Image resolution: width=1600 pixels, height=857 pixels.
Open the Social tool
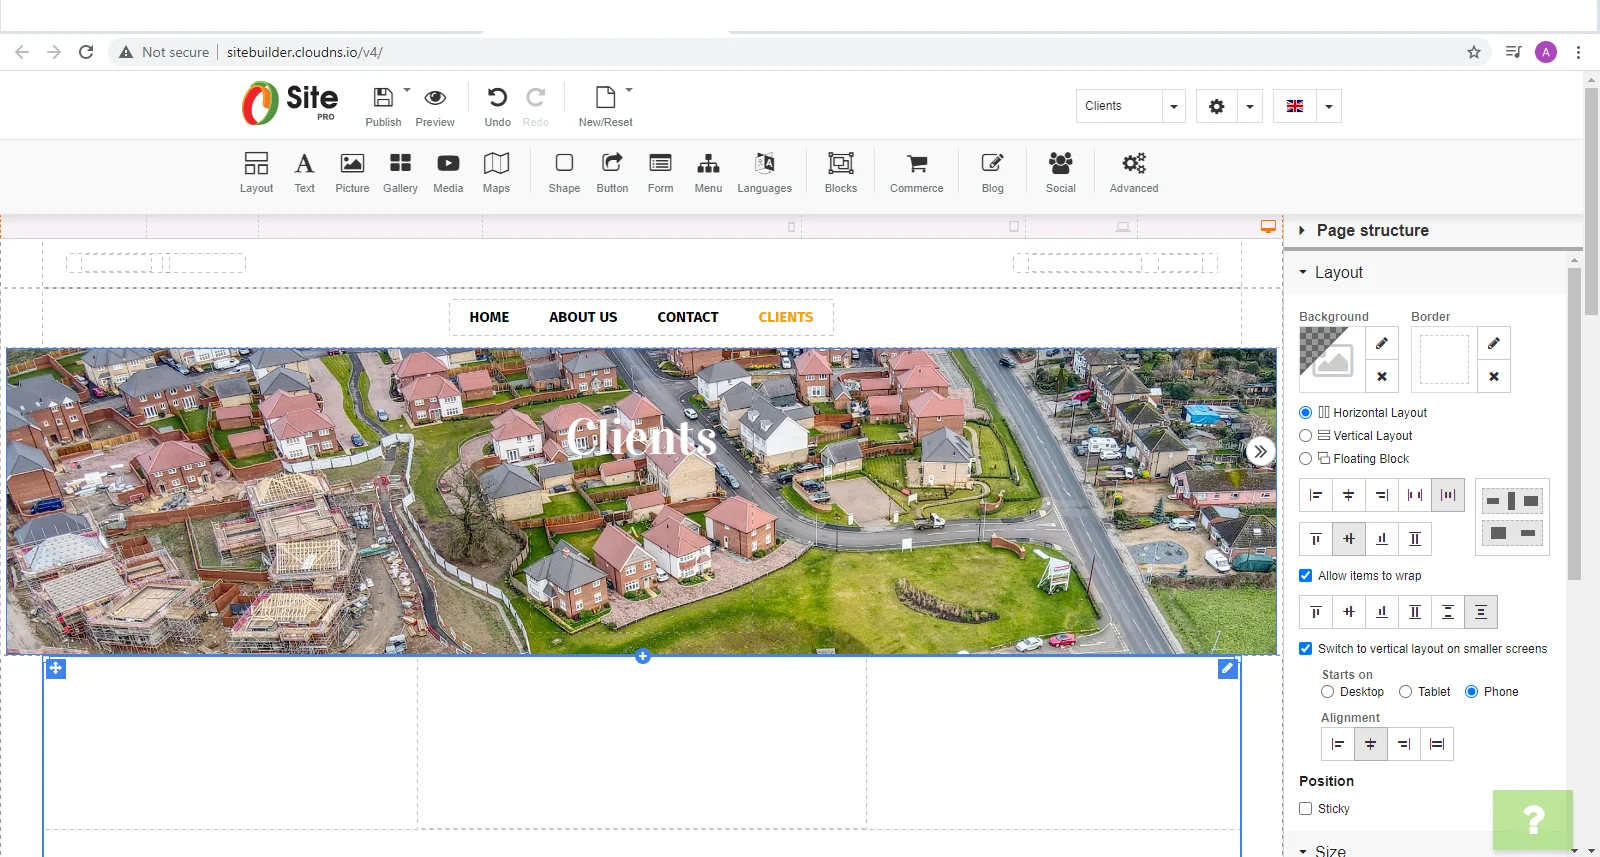click(1060, 172)
